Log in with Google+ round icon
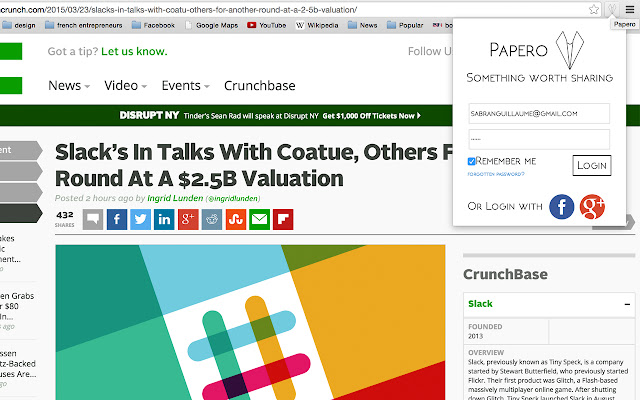Screen dimensions: 640x400 [592, 207]
